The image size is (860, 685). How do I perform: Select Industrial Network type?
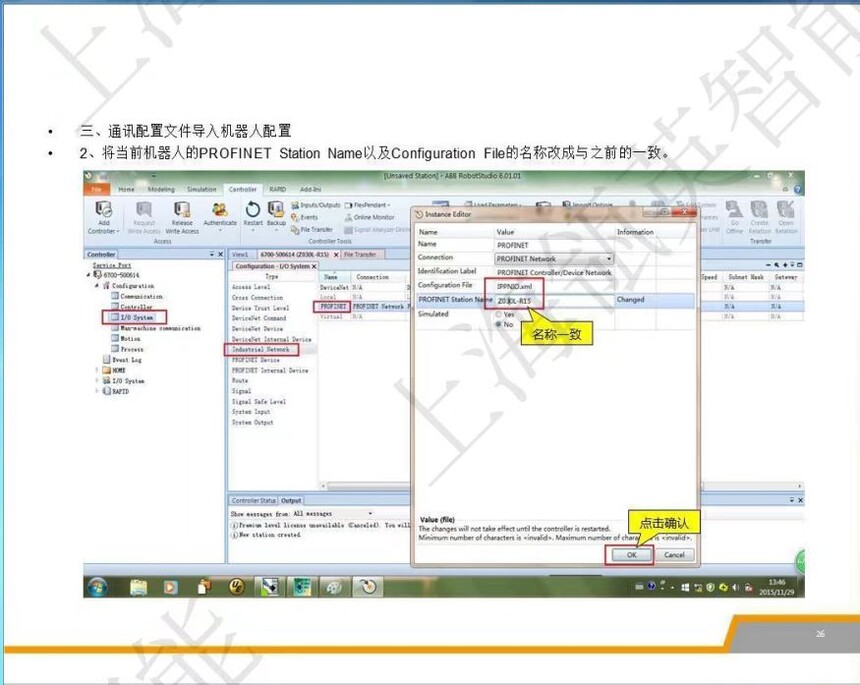coord(261,349)
